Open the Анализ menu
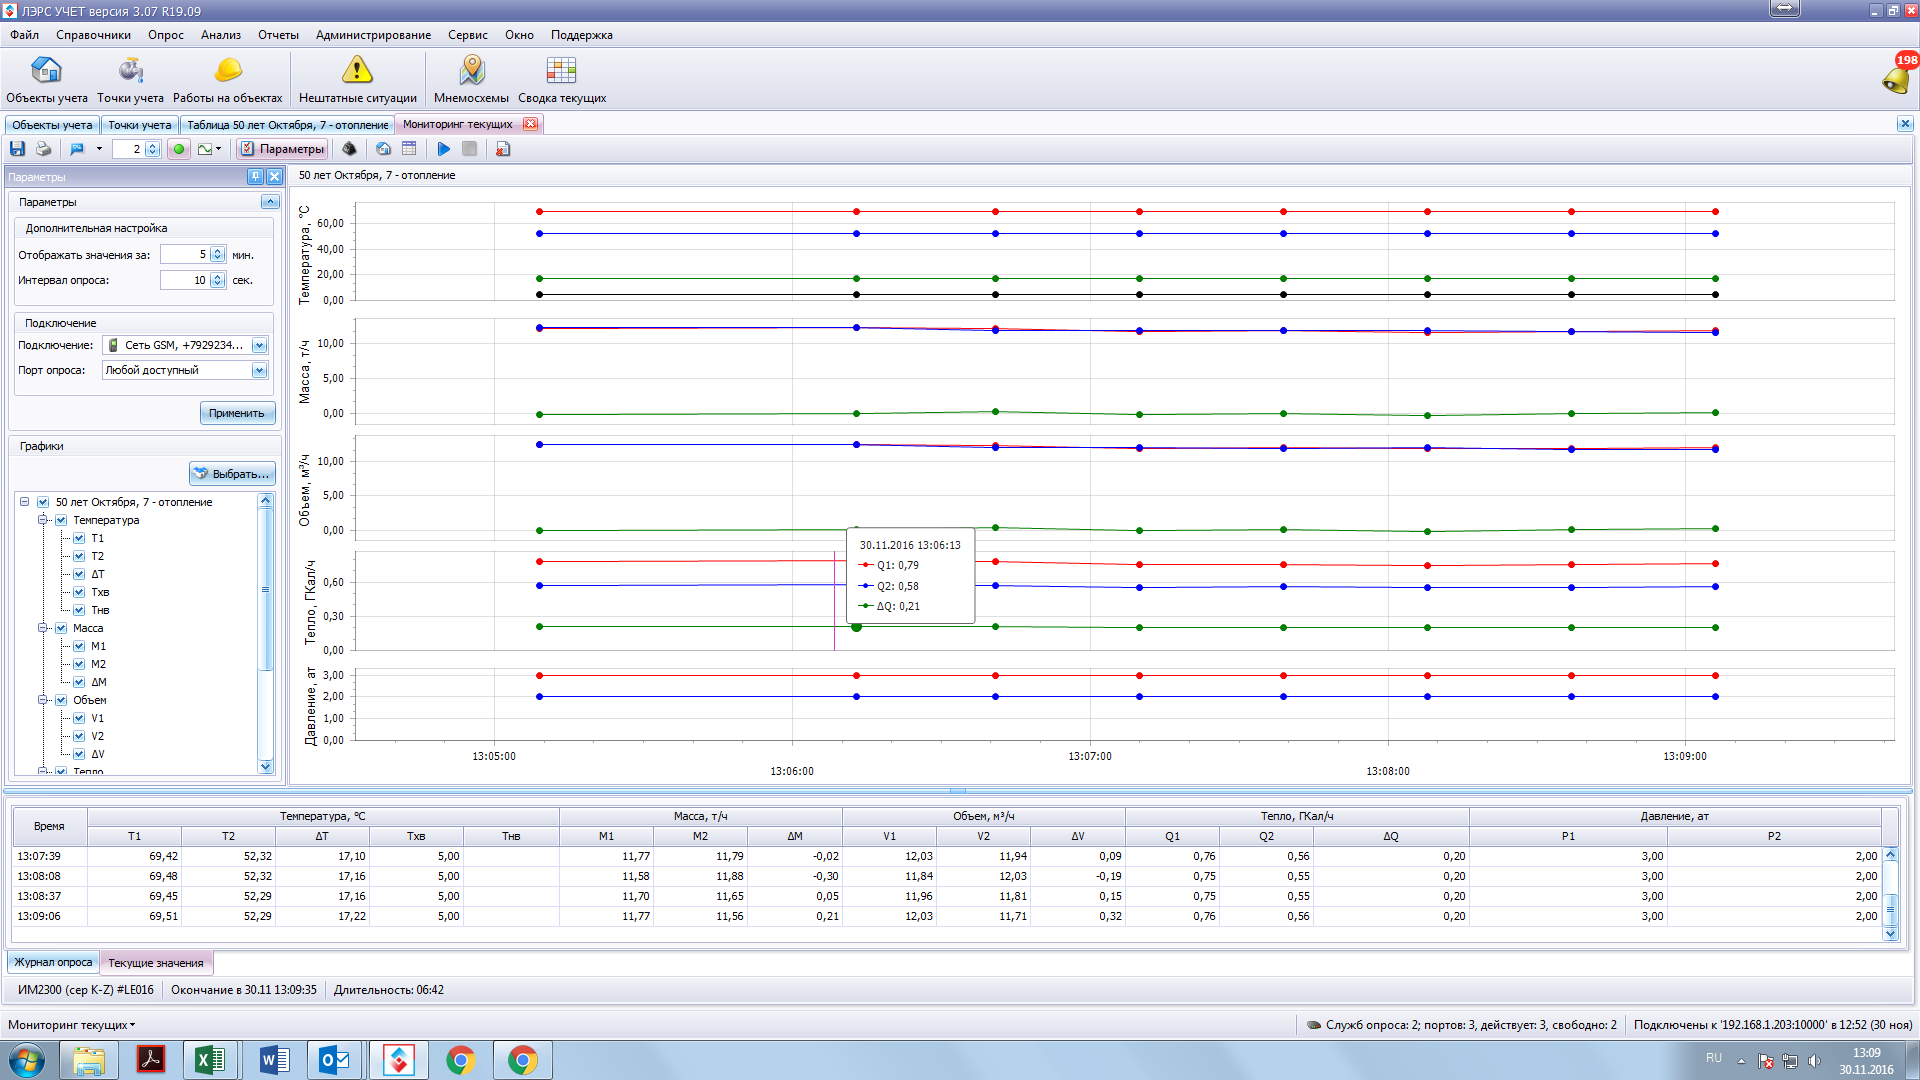 220,35
